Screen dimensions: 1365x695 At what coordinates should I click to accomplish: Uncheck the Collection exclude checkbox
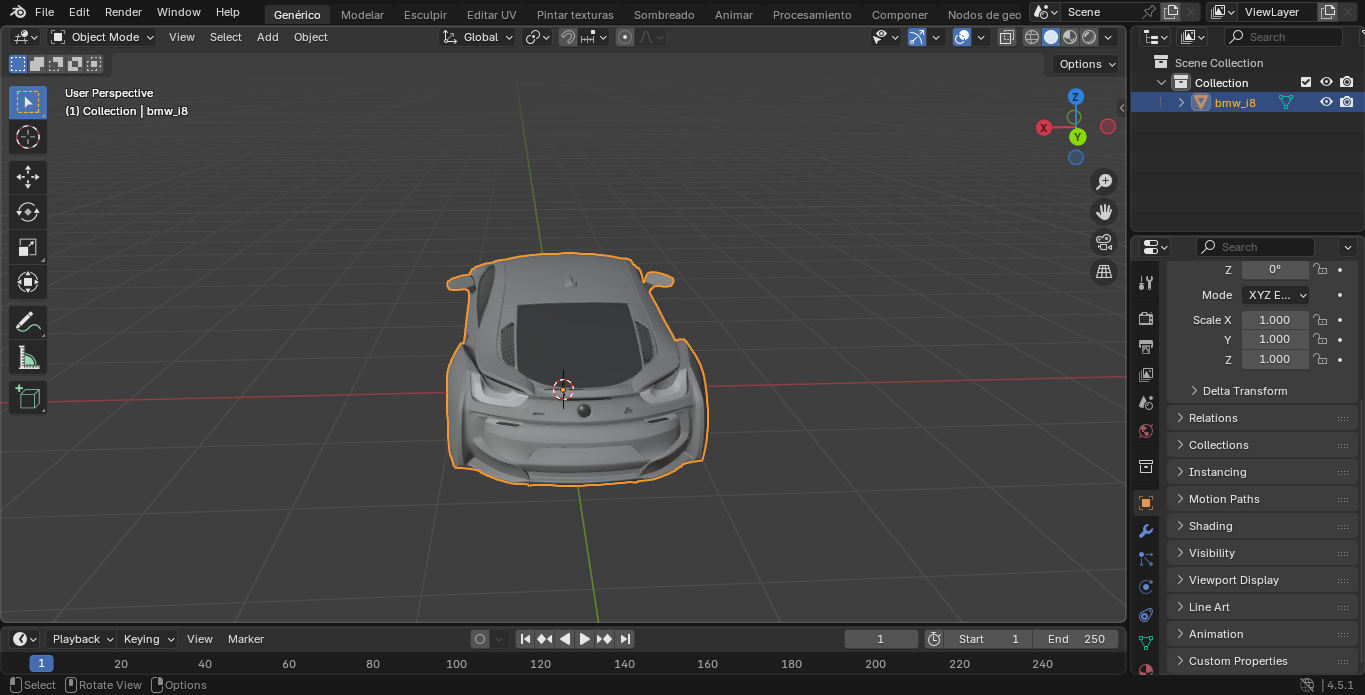pyautogui.click(x=1305, y=82)
